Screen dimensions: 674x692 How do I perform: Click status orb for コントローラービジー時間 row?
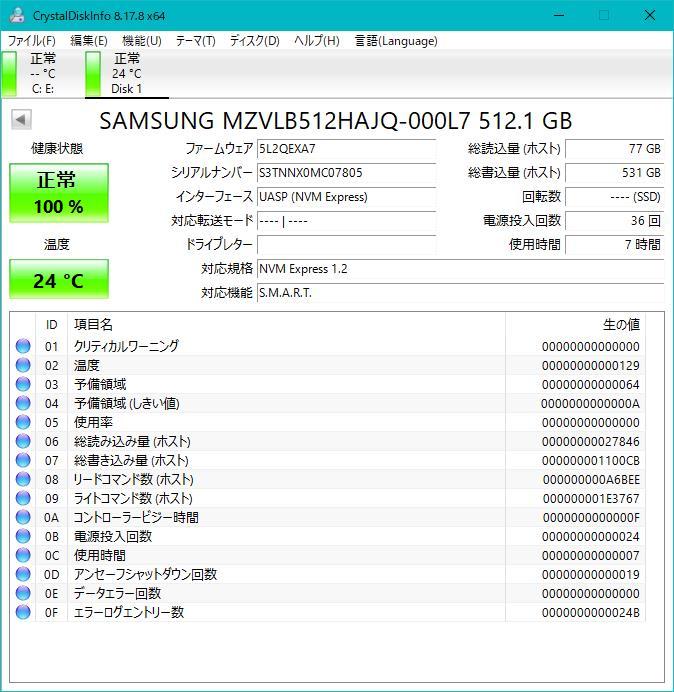[23, 517]
